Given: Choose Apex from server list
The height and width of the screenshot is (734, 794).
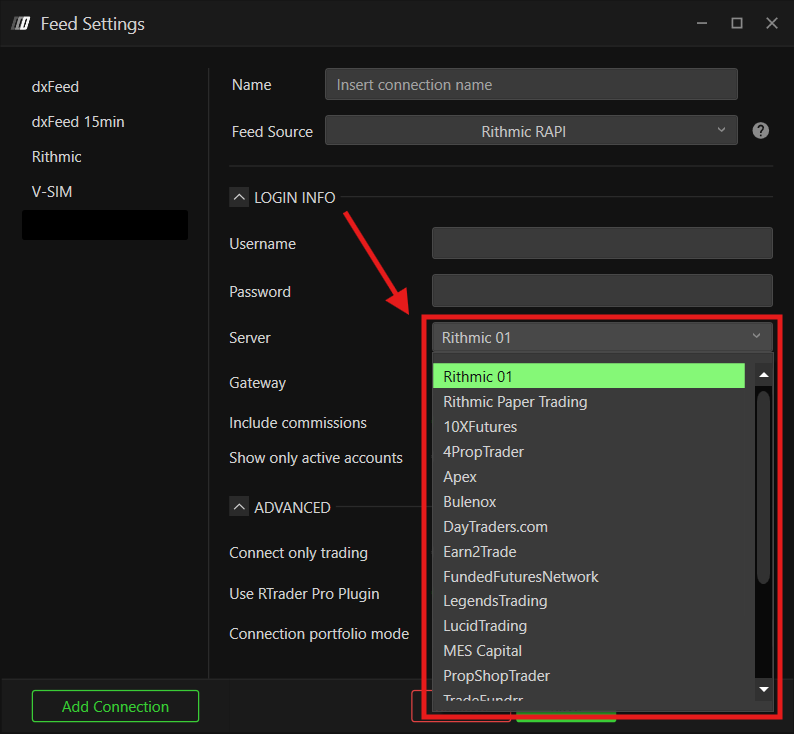Looking at the screenshot, I should [x=589, y=476].
